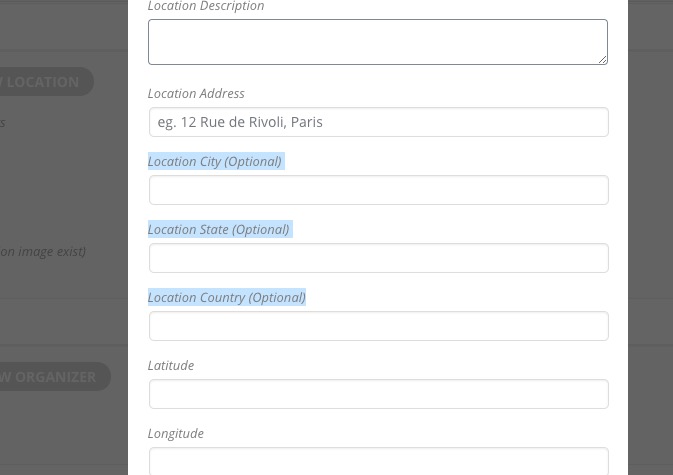Click the "Location Address" label text
Viewport: 673px width, 475px height.
(196, 94)
